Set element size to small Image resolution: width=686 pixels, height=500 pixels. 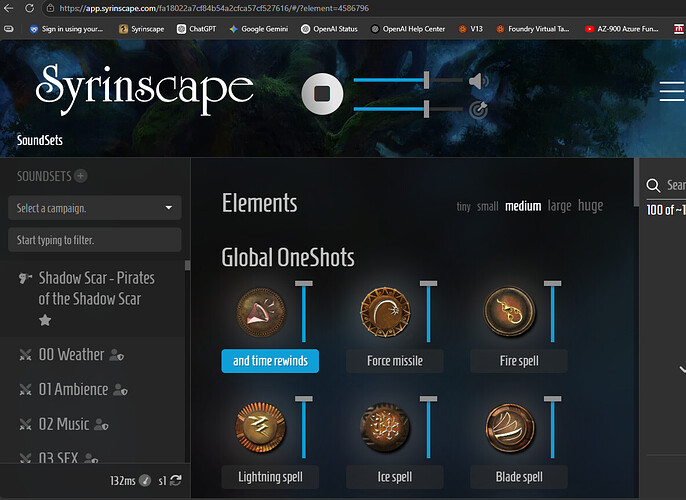[x=487, y=206]
